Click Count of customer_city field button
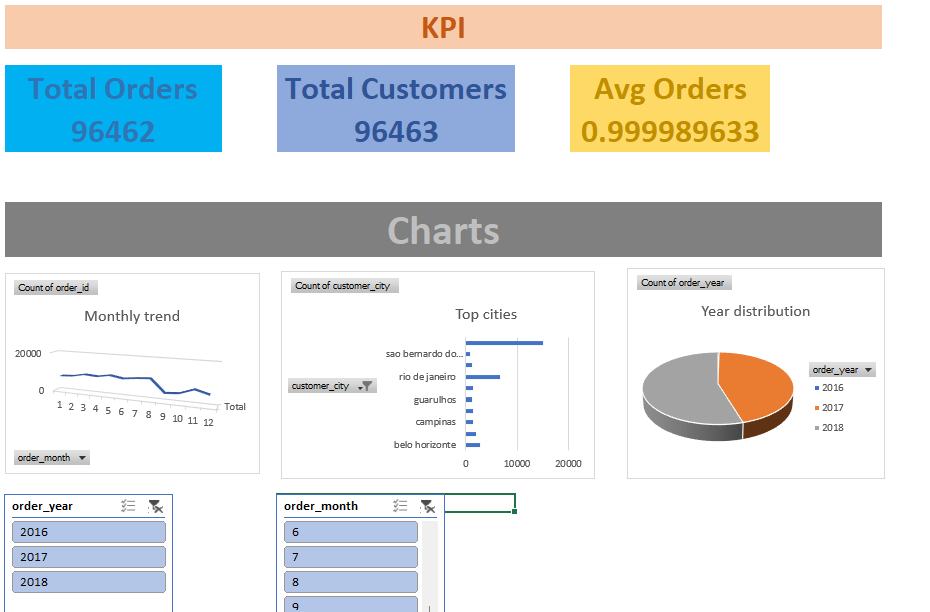 pos(345,285)
